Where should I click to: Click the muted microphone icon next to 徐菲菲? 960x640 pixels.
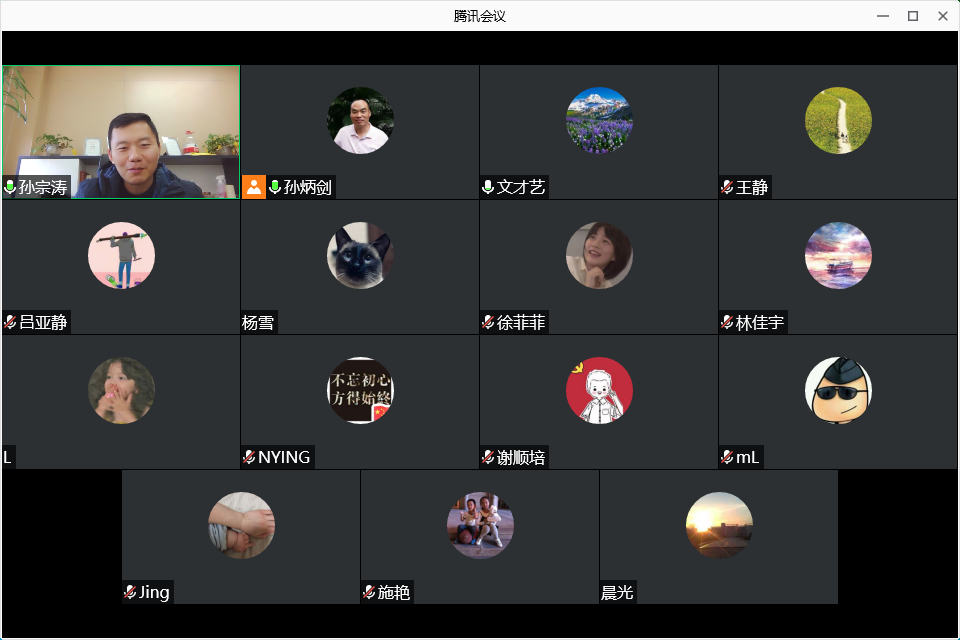tap(488, 322)
